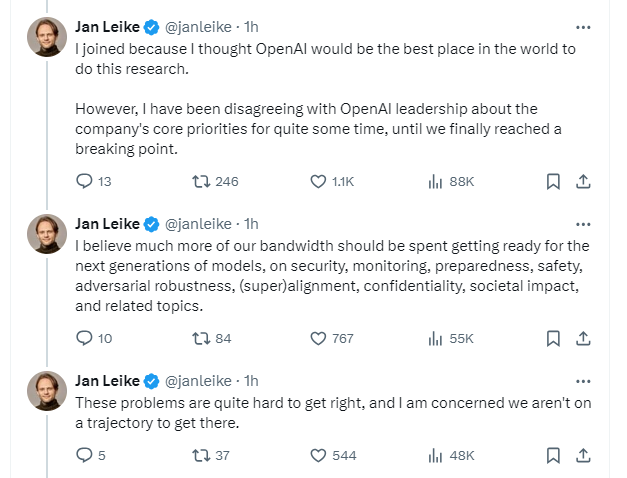Reply to the 'I joined because' tweet
627x478 pixels.
[85, 181]
